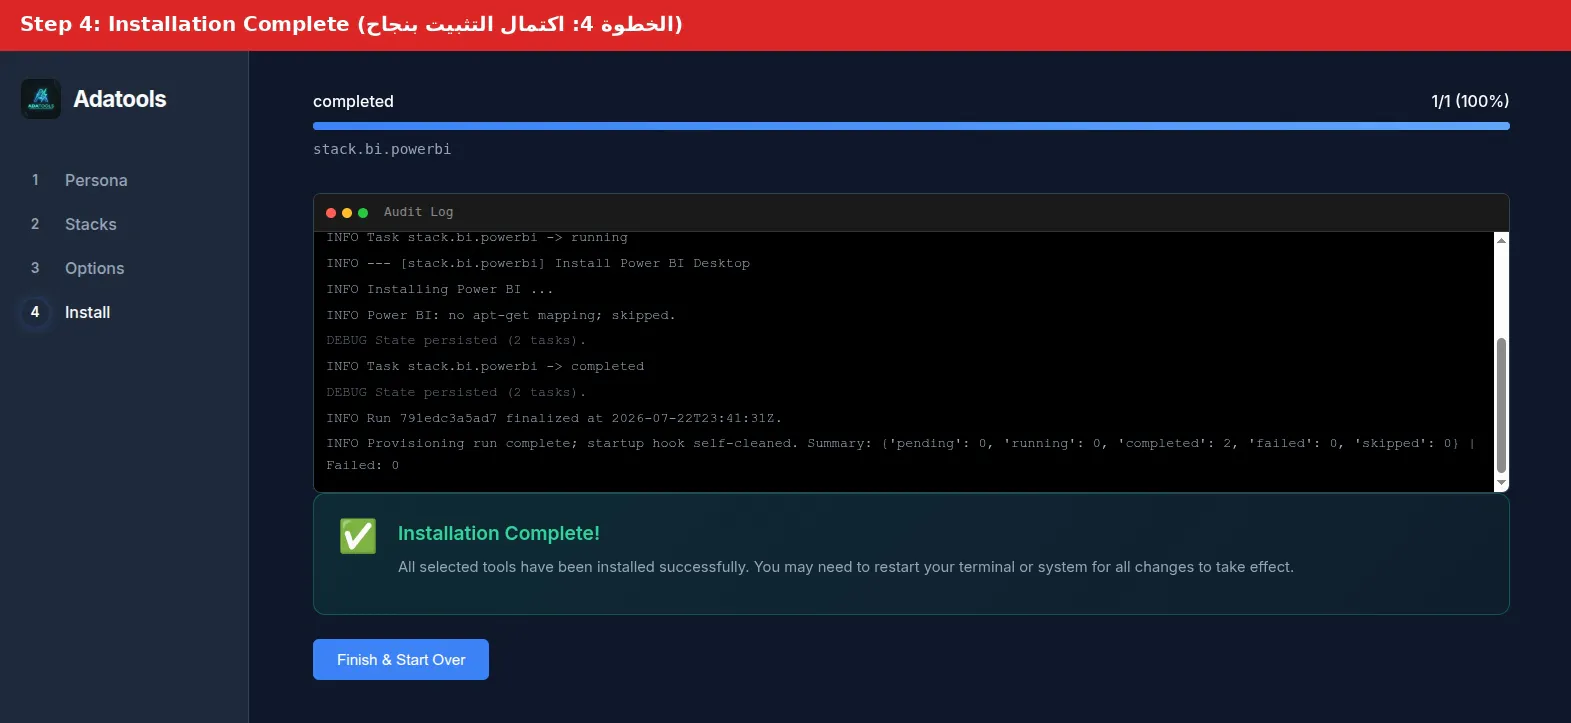
Task: Click the Adatools logo icon
Action: (41, 99)
